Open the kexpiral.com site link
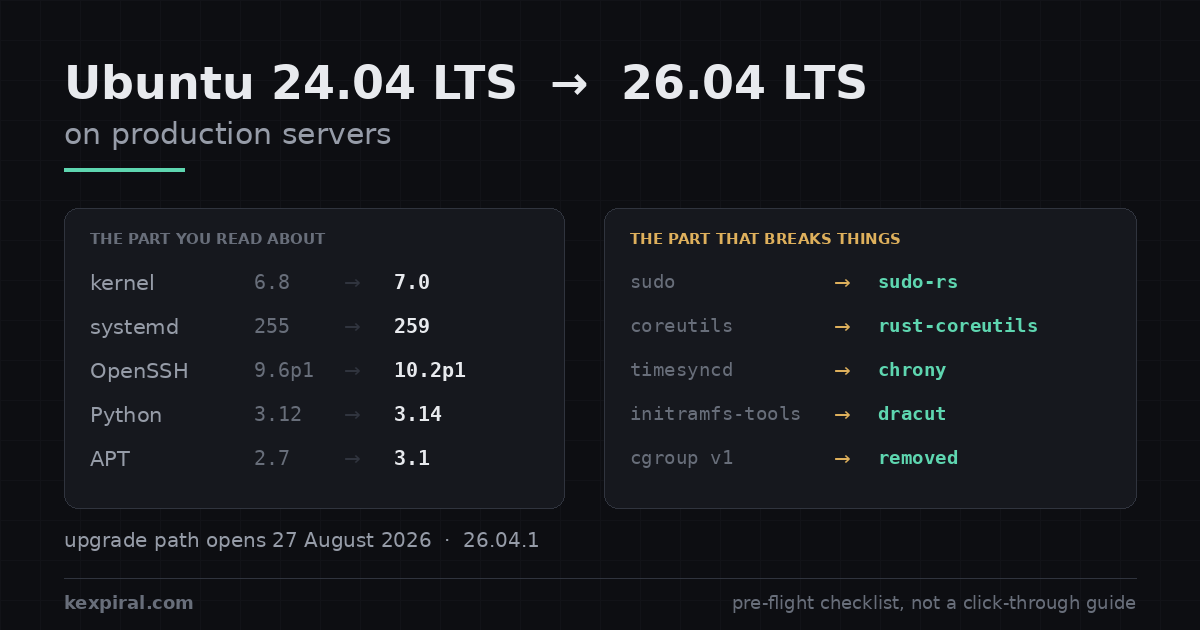The image size is (1200, 630). 129,603
